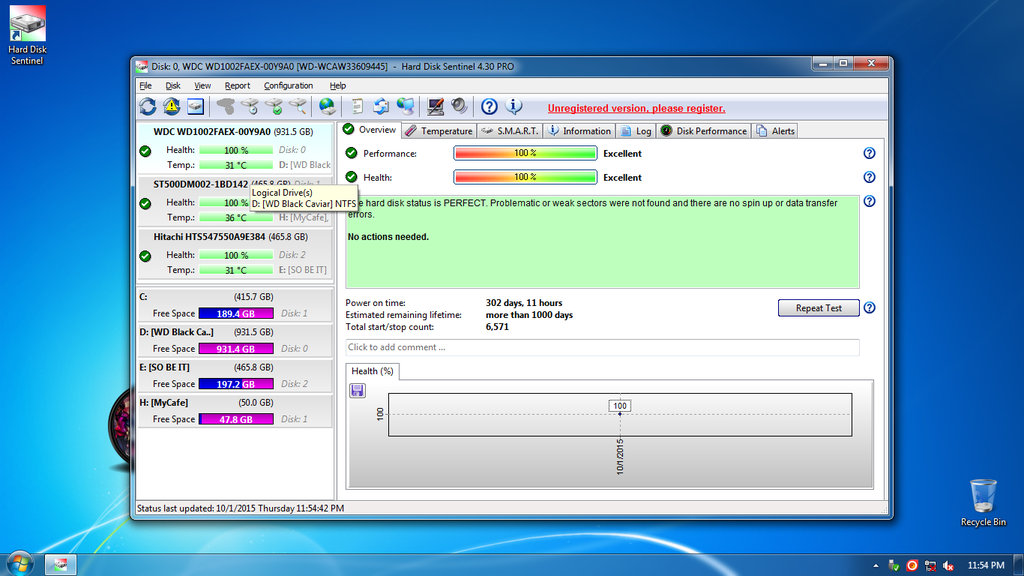1024x576 pixels.
Task: Open the Configuration menu
Action: [288, 86]
